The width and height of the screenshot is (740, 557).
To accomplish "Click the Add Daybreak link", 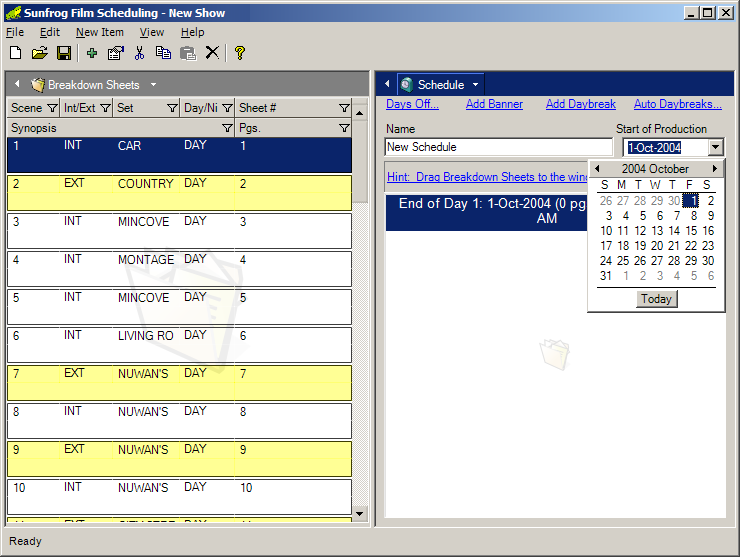I will [580, 104].
